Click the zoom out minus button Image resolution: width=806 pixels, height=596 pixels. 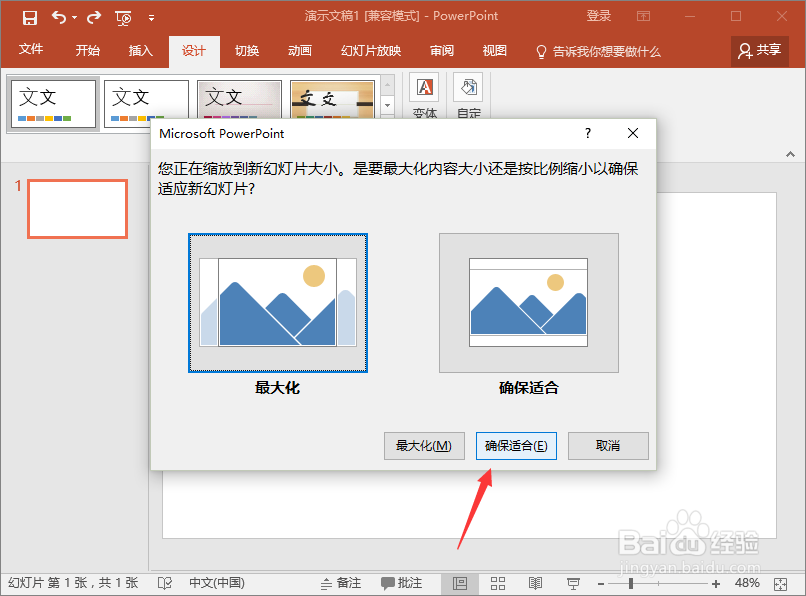601,584
